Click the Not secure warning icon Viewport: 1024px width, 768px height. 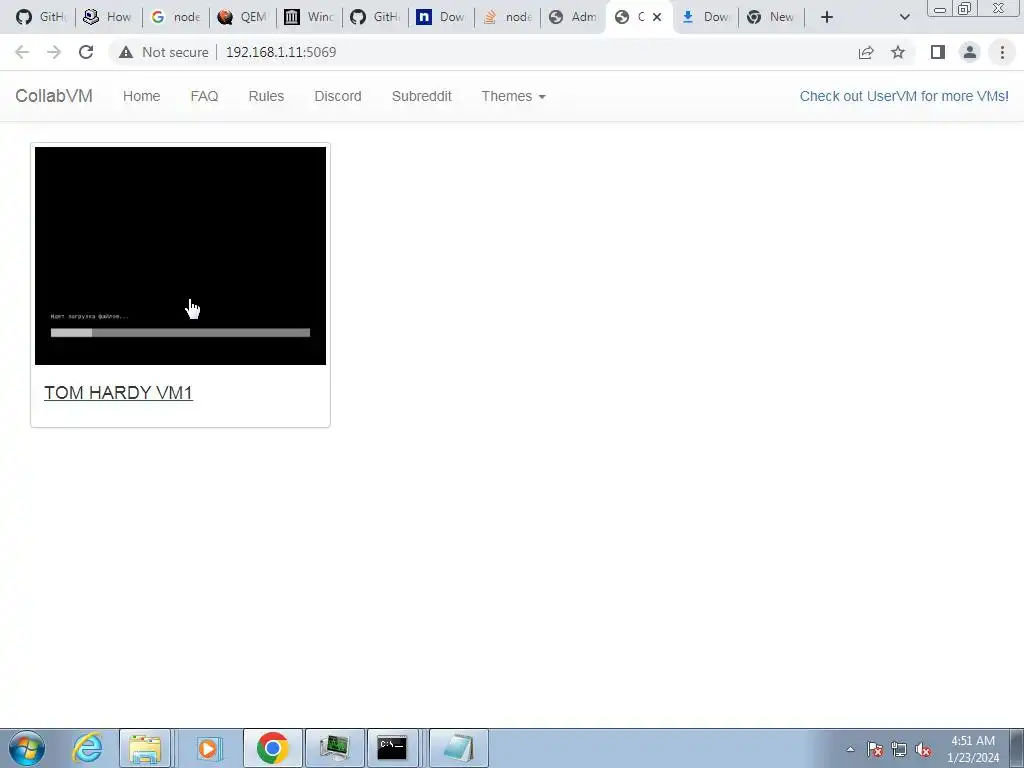click(126, 52)
